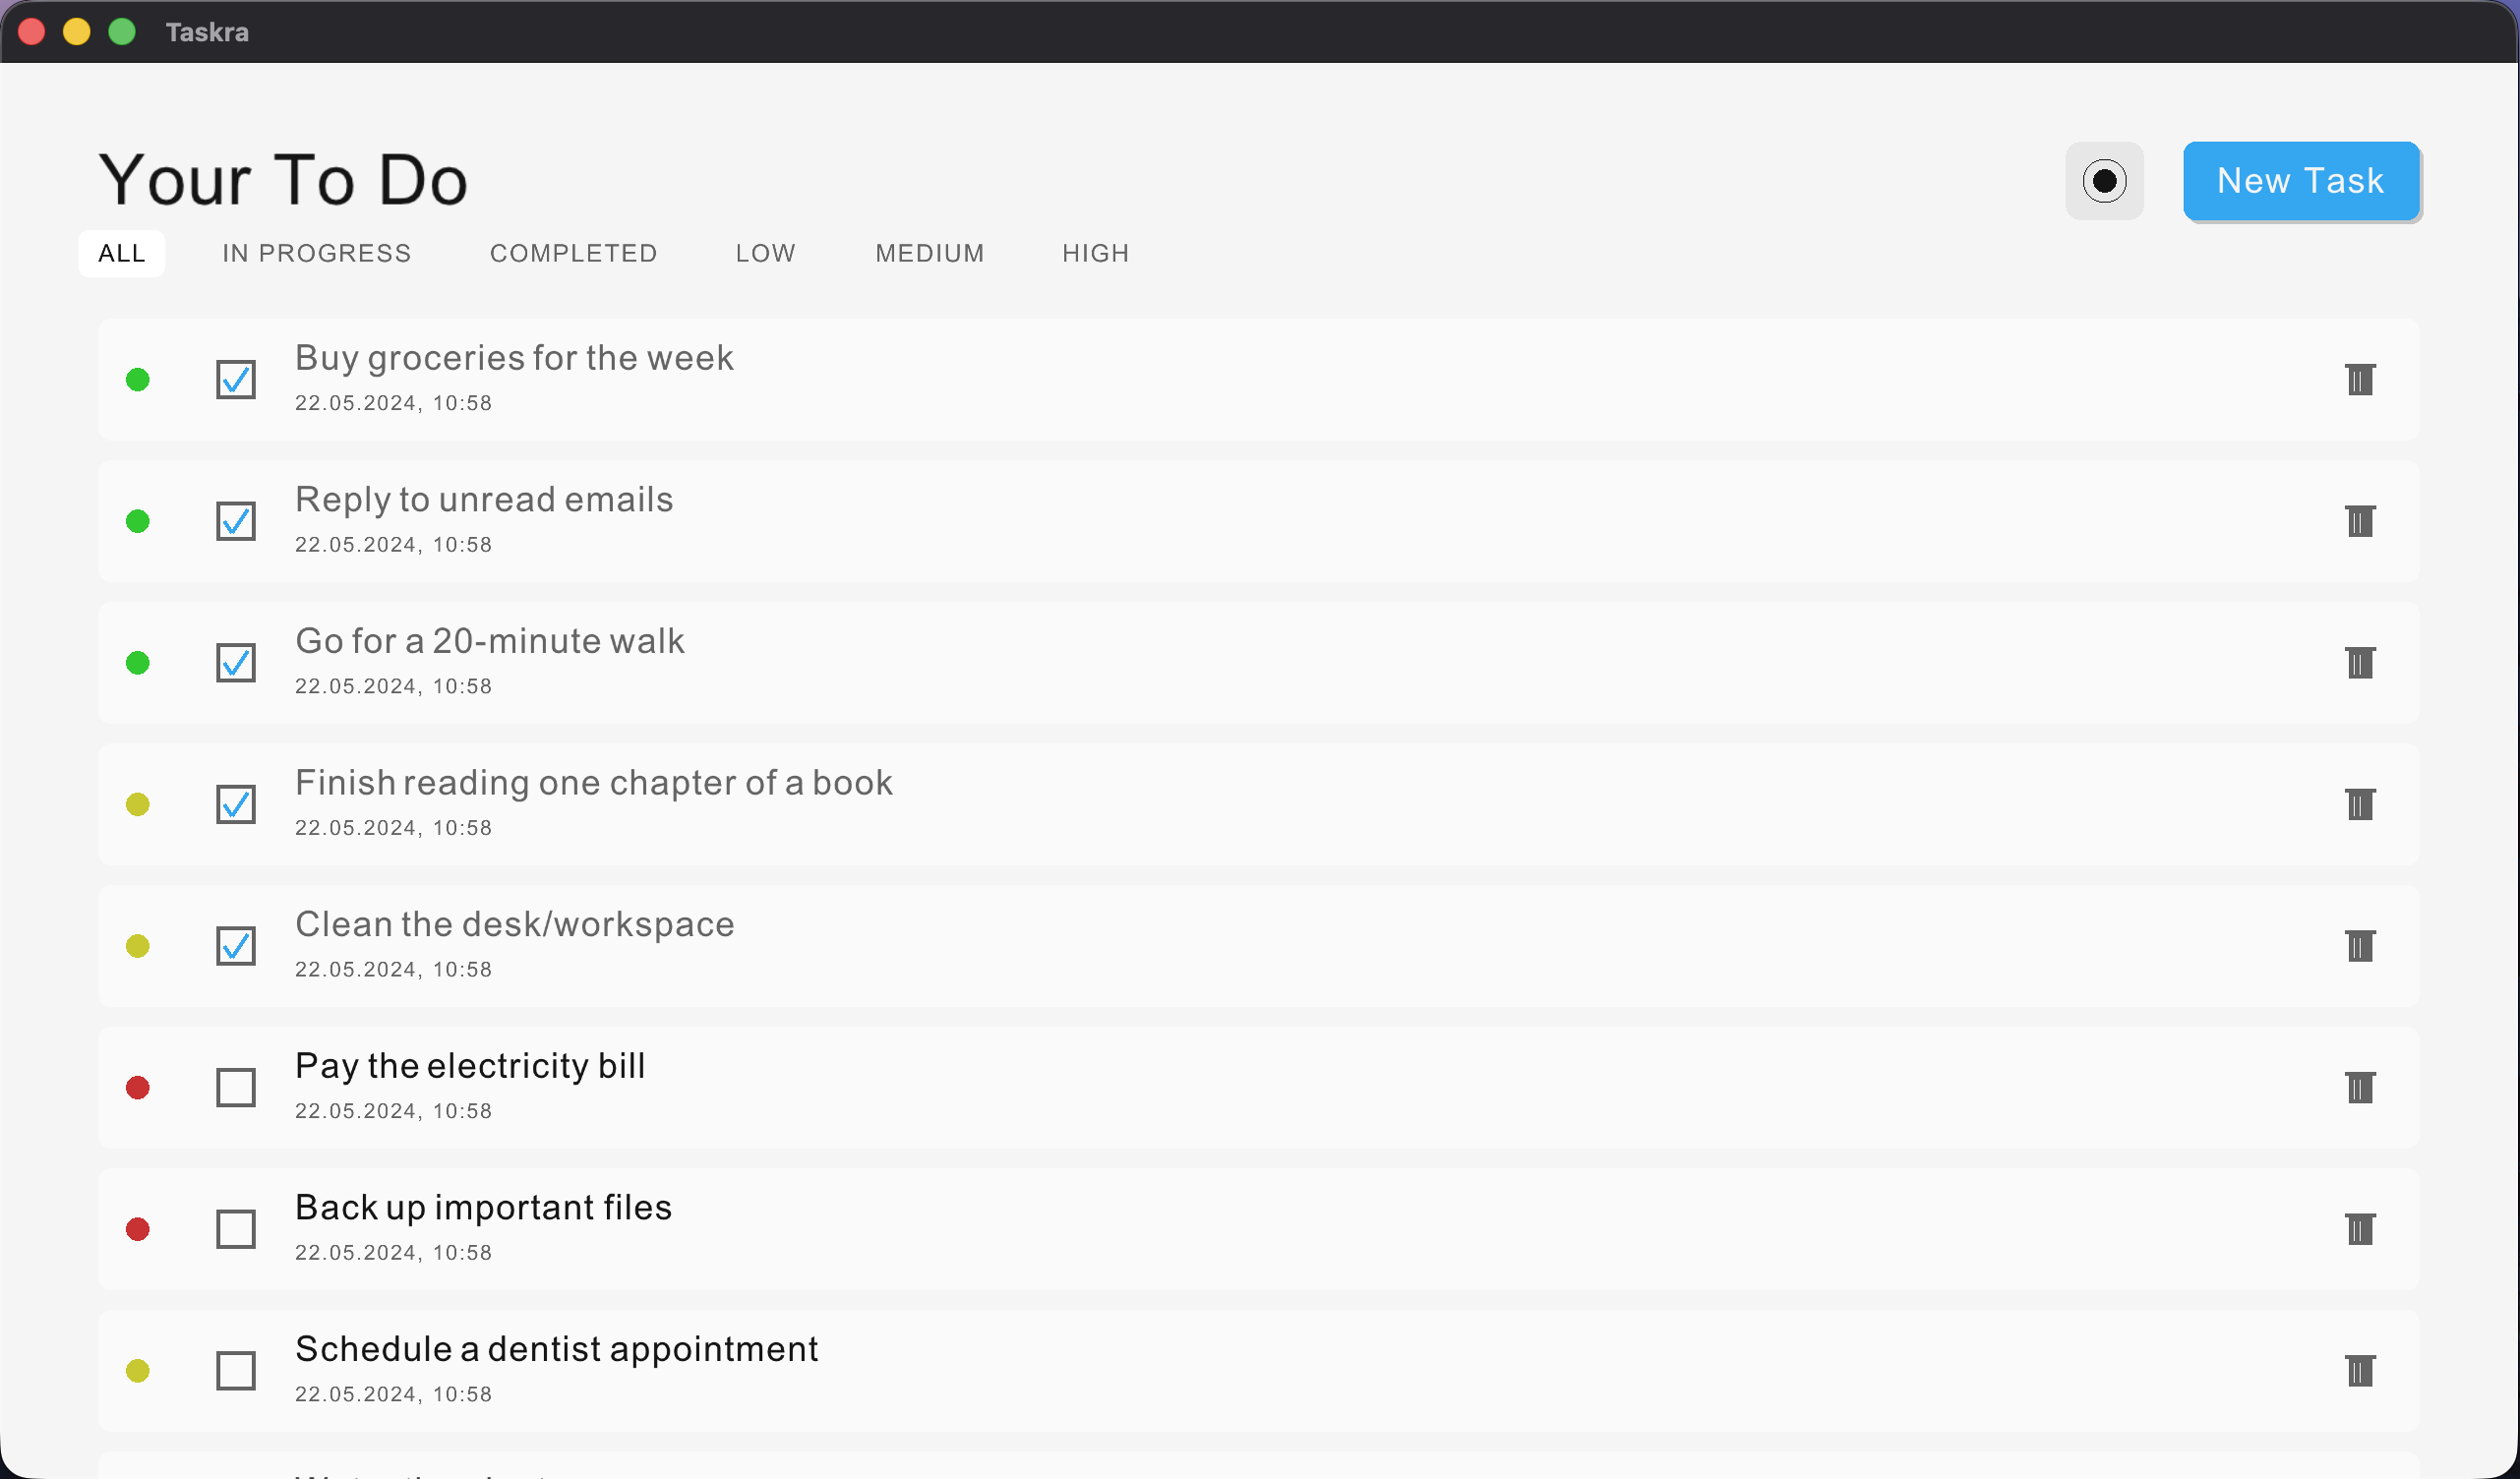Click timestamp under Pay the electricity bill
The width and height of the screenshot is (2520, 1479).
tap(394, 1111)
